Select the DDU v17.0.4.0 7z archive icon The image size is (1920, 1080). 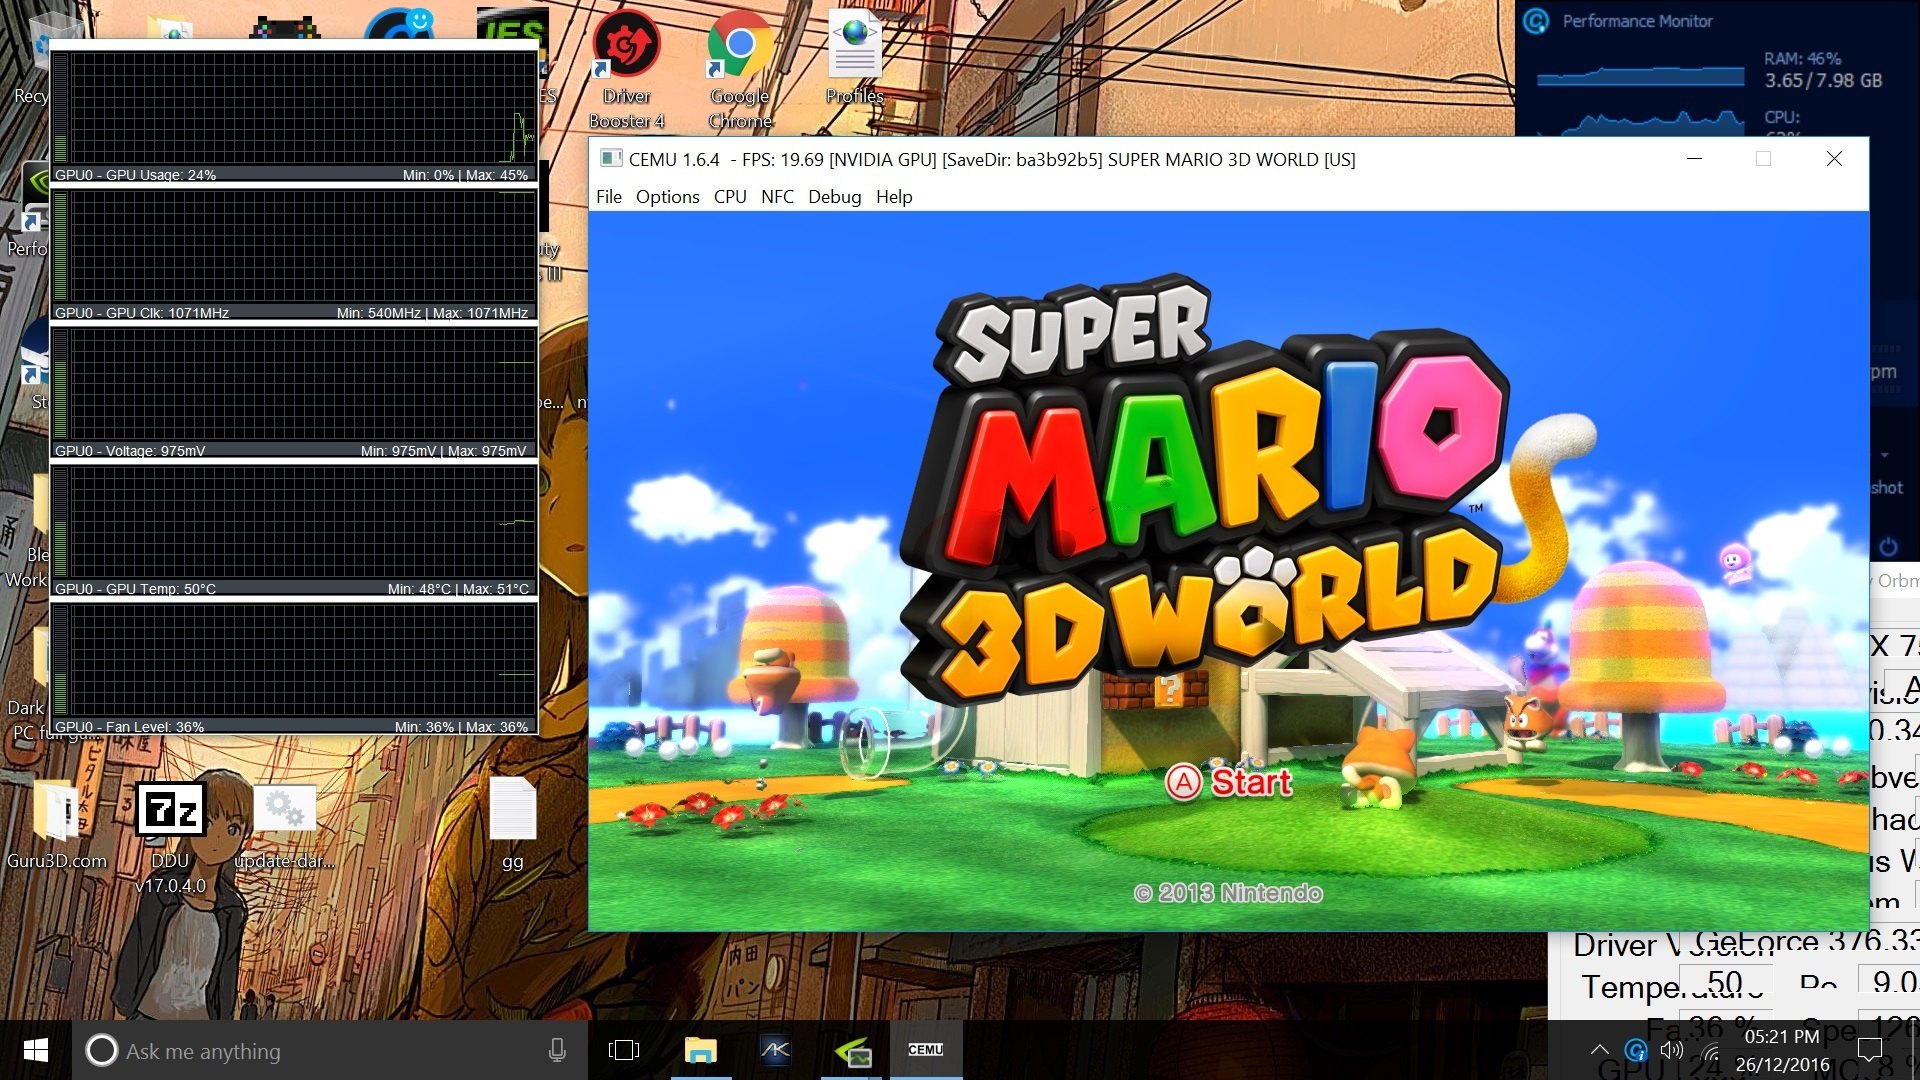[170, 837]
